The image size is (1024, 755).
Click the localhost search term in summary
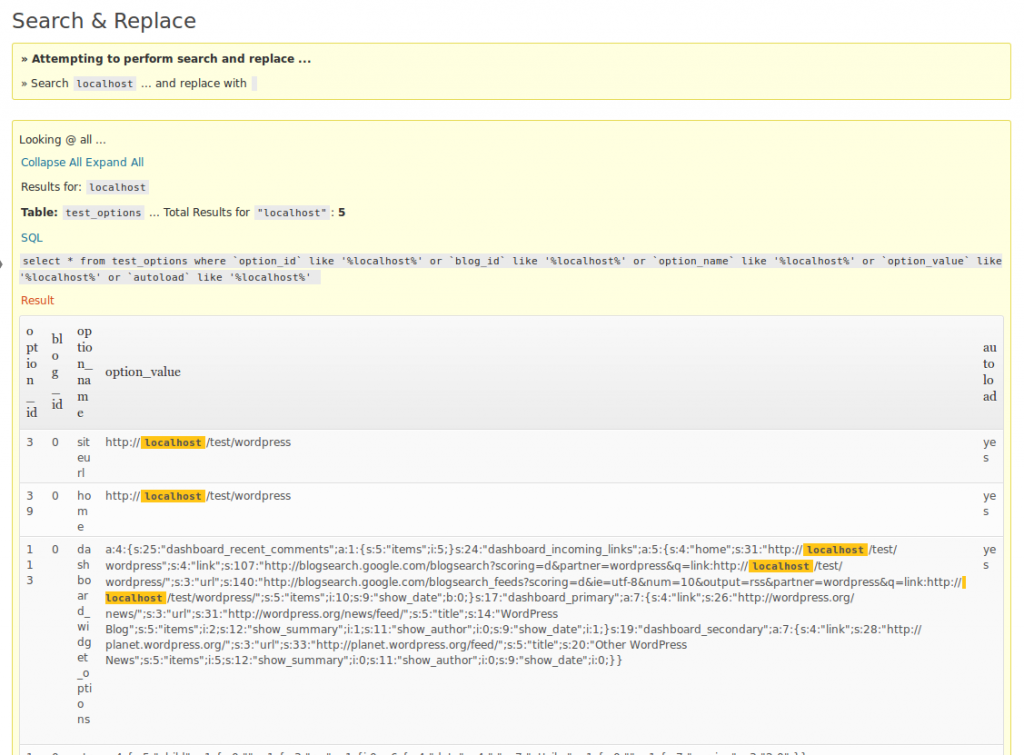(104, 84)
